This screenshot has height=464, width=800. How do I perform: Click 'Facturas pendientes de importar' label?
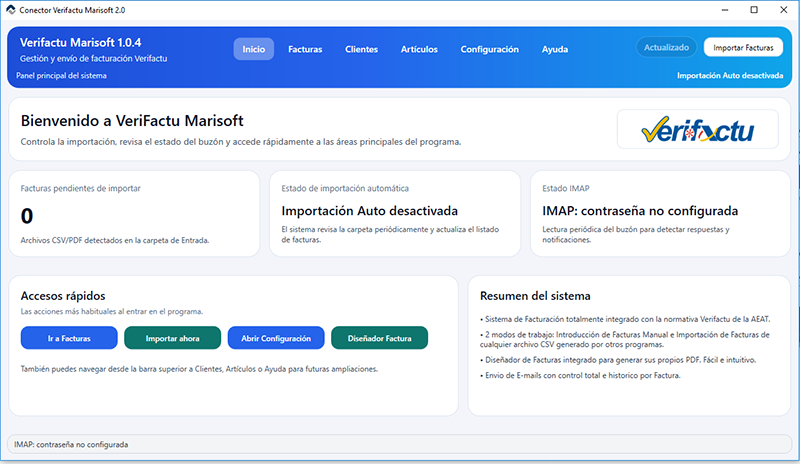tap(81, 188)
